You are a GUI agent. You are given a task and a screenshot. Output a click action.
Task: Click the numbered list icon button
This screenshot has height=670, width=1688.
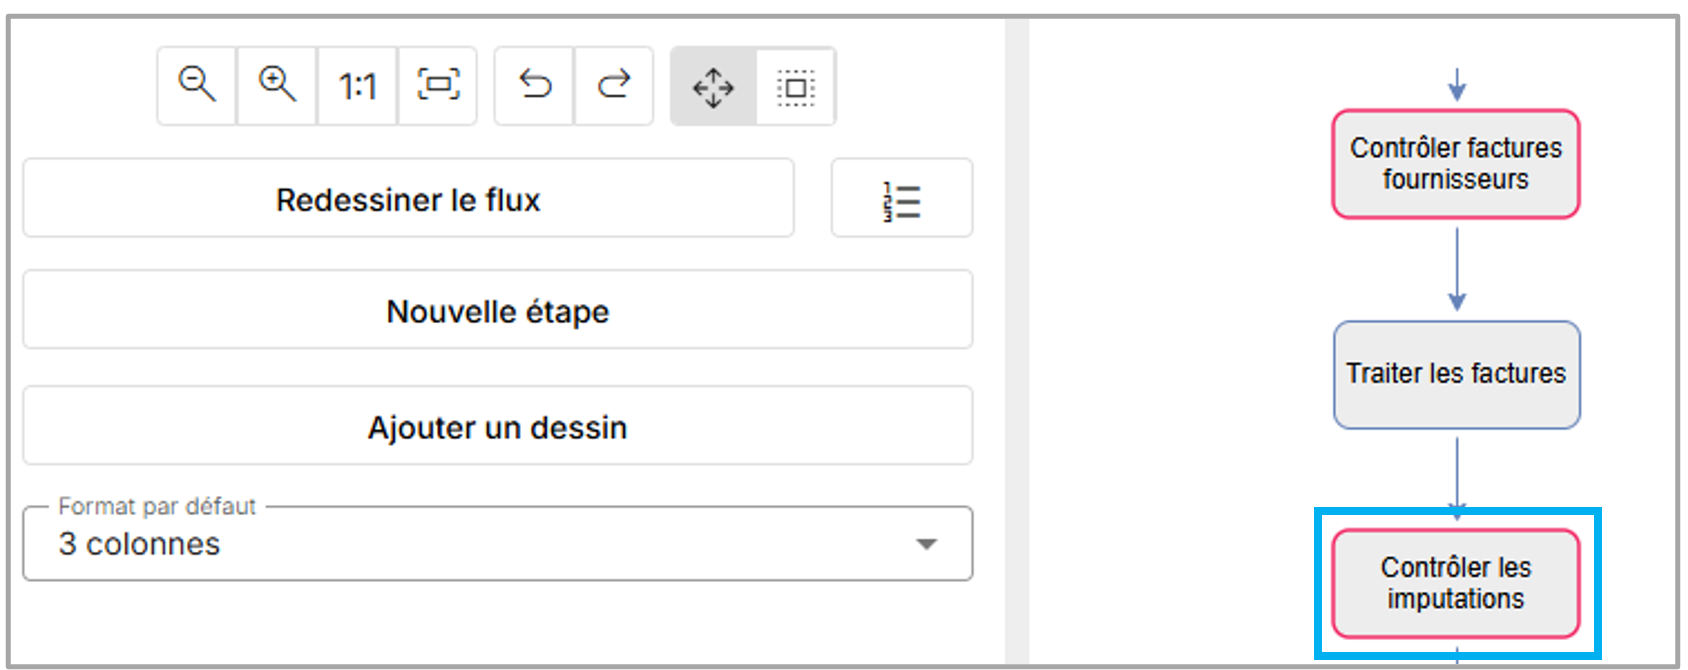click(x=901, y=199)
